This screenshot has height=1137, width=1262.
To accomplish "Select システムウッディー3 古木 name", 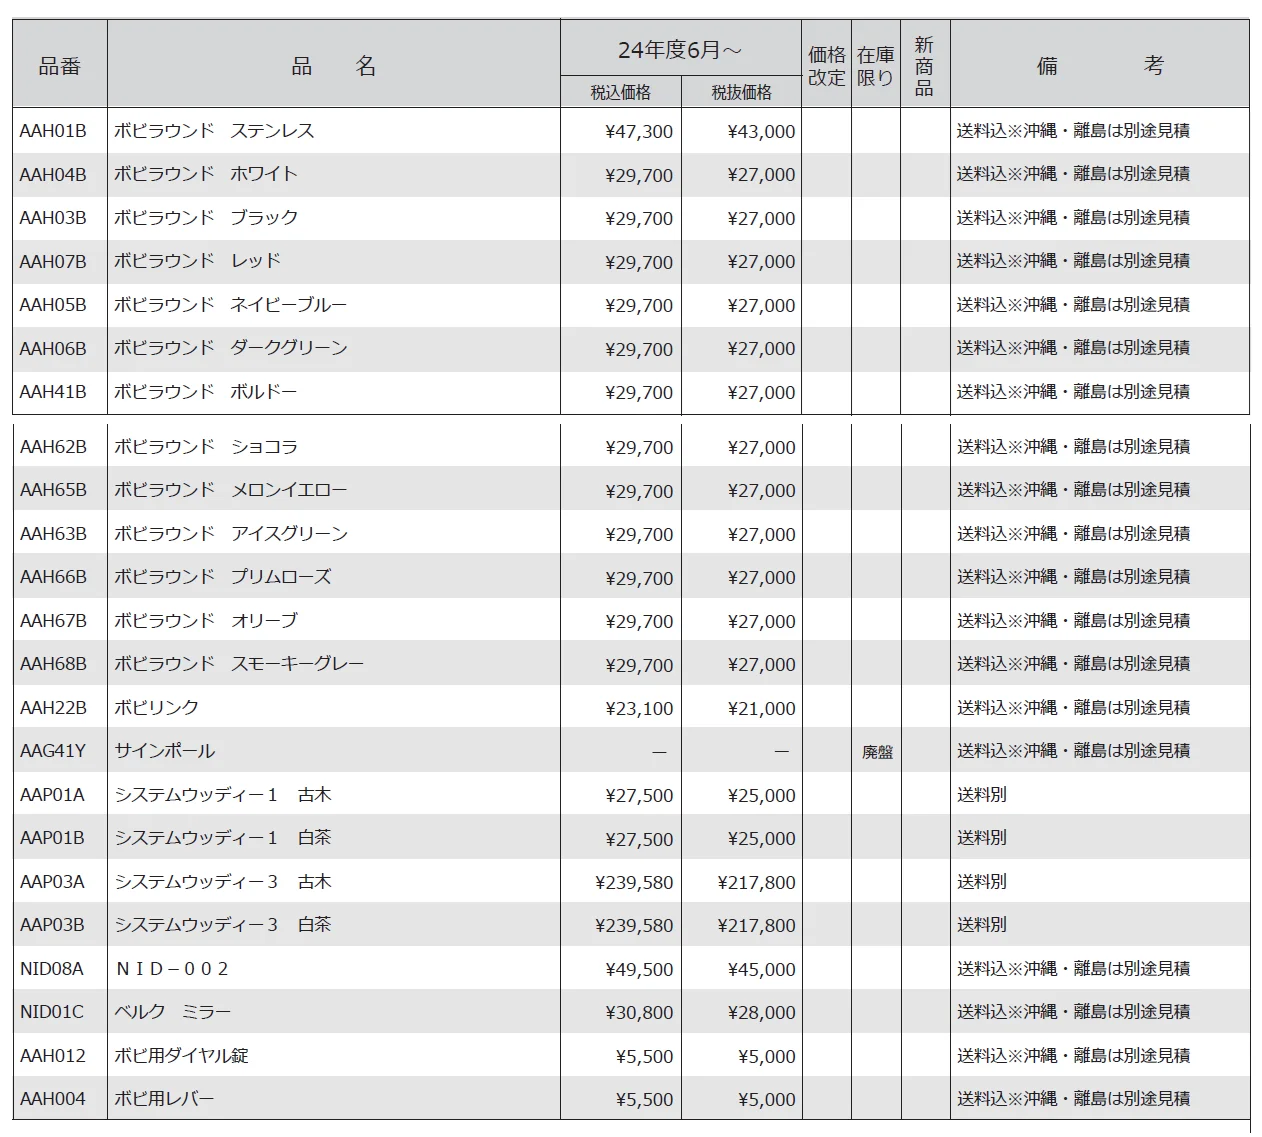I will pyautogui.click(x=223, y=882).
